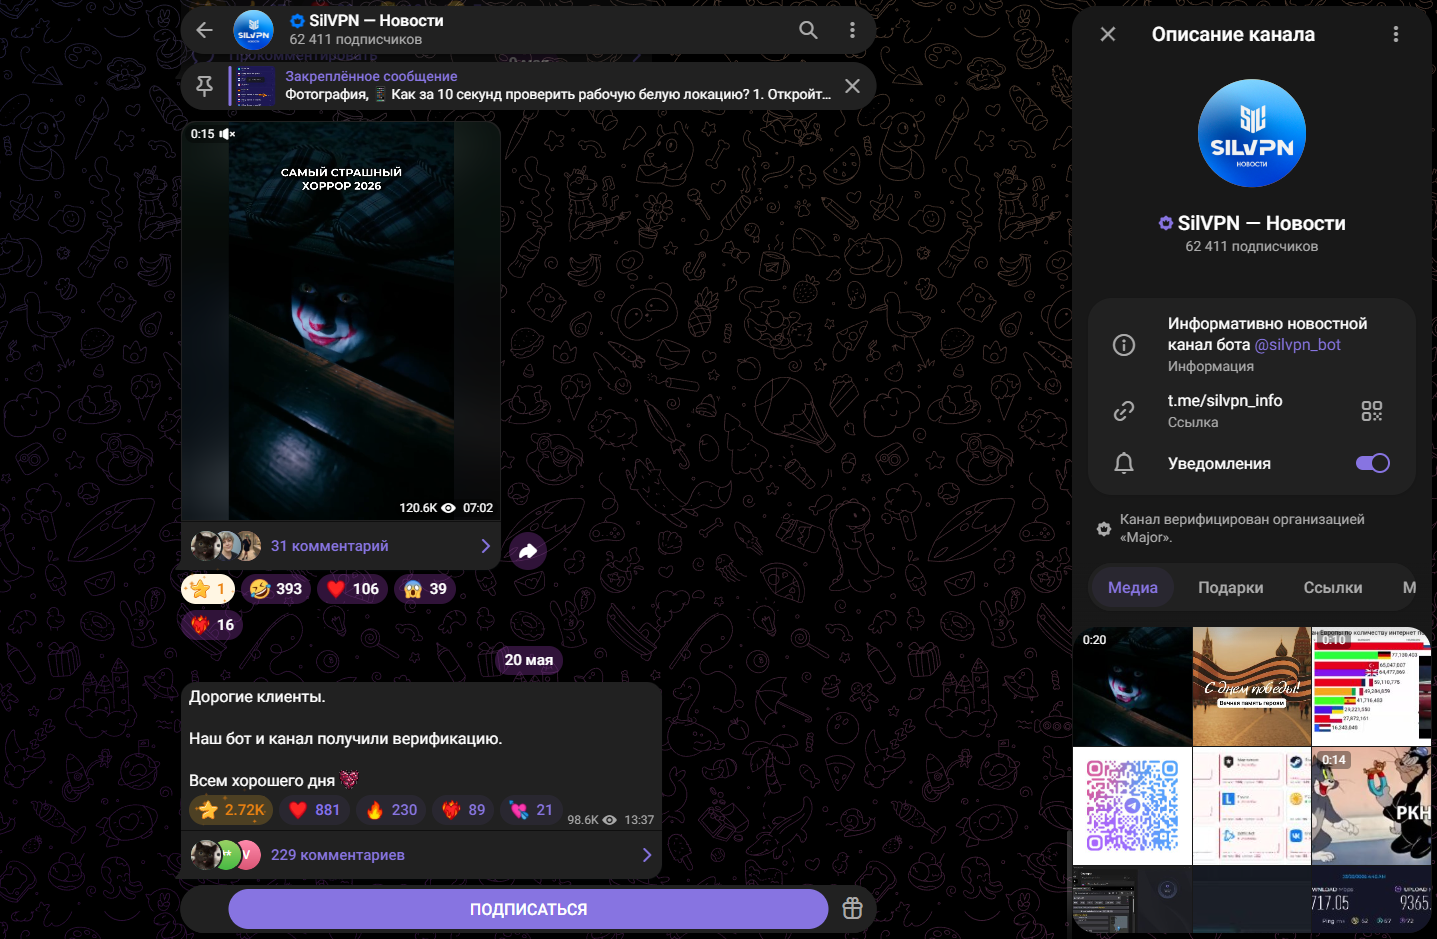Copy the t.me/silvpn_info link
This screenshot has height=939, width=1437.
(x=1225, y=400)
